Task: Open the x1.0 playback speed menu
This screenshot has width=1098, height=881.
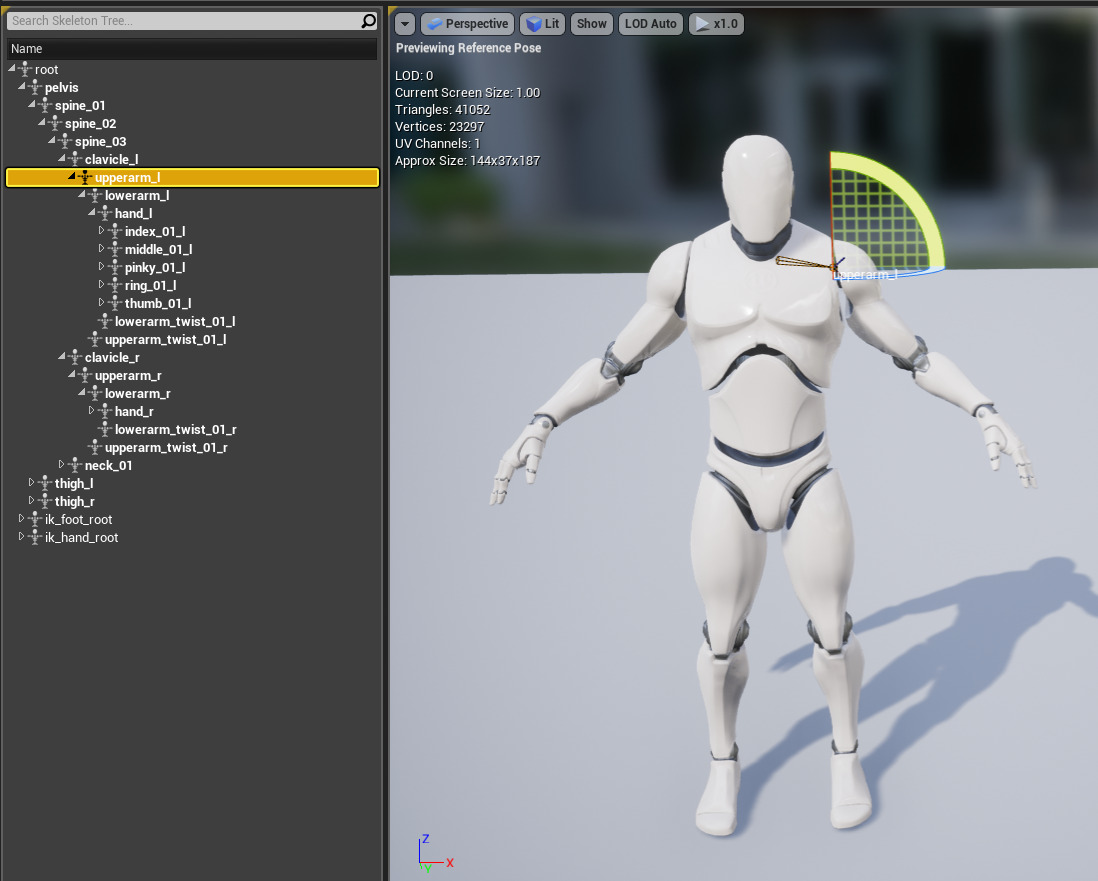Action: point(716,24)
